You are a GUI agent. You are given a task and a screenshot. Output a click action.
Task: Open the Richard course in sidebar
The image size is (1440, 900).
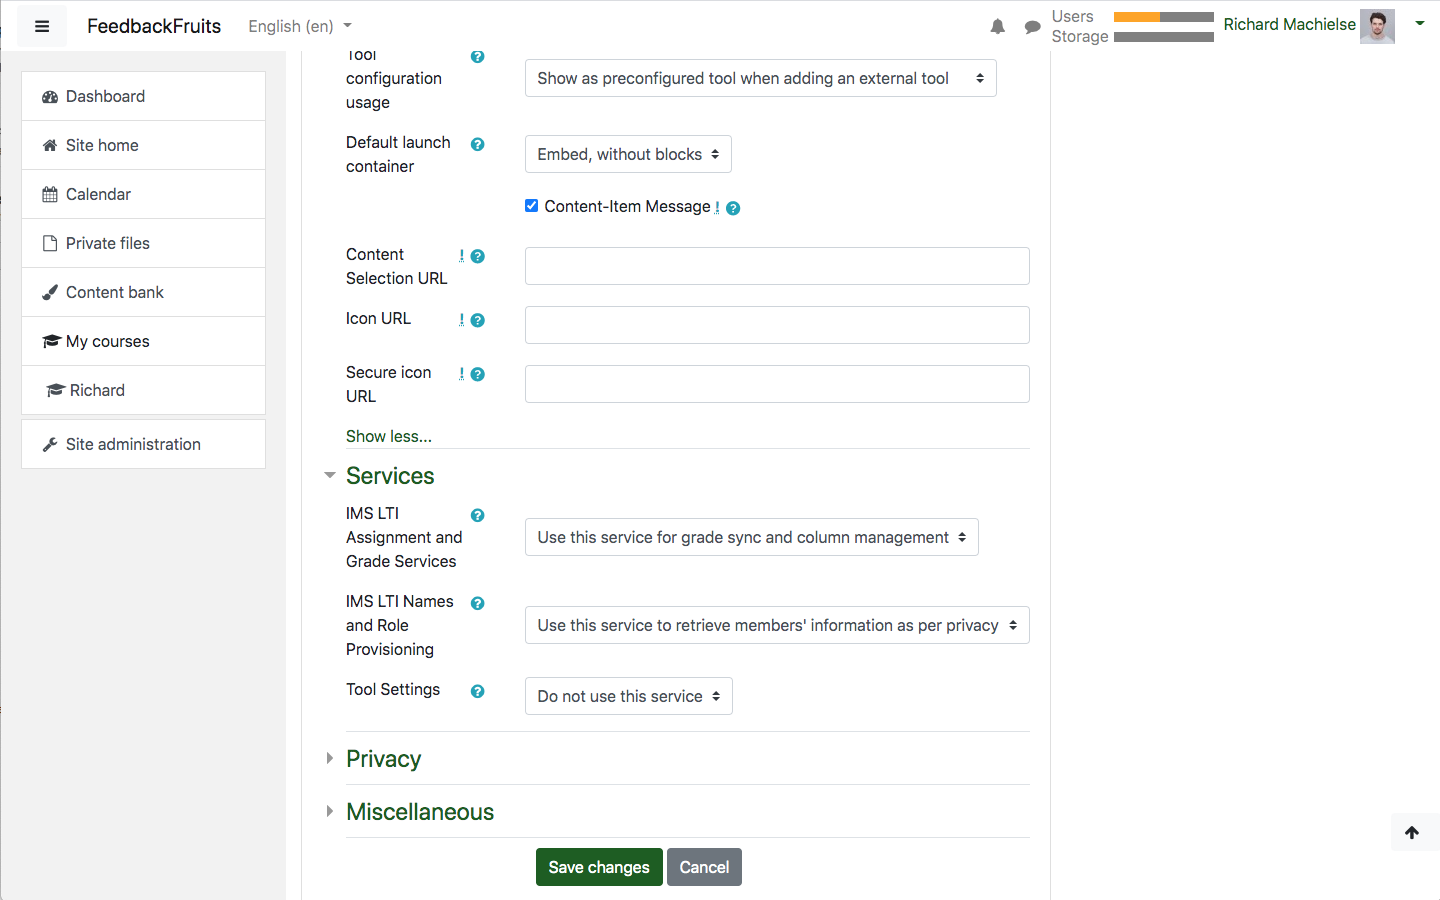tap(143, 390)
